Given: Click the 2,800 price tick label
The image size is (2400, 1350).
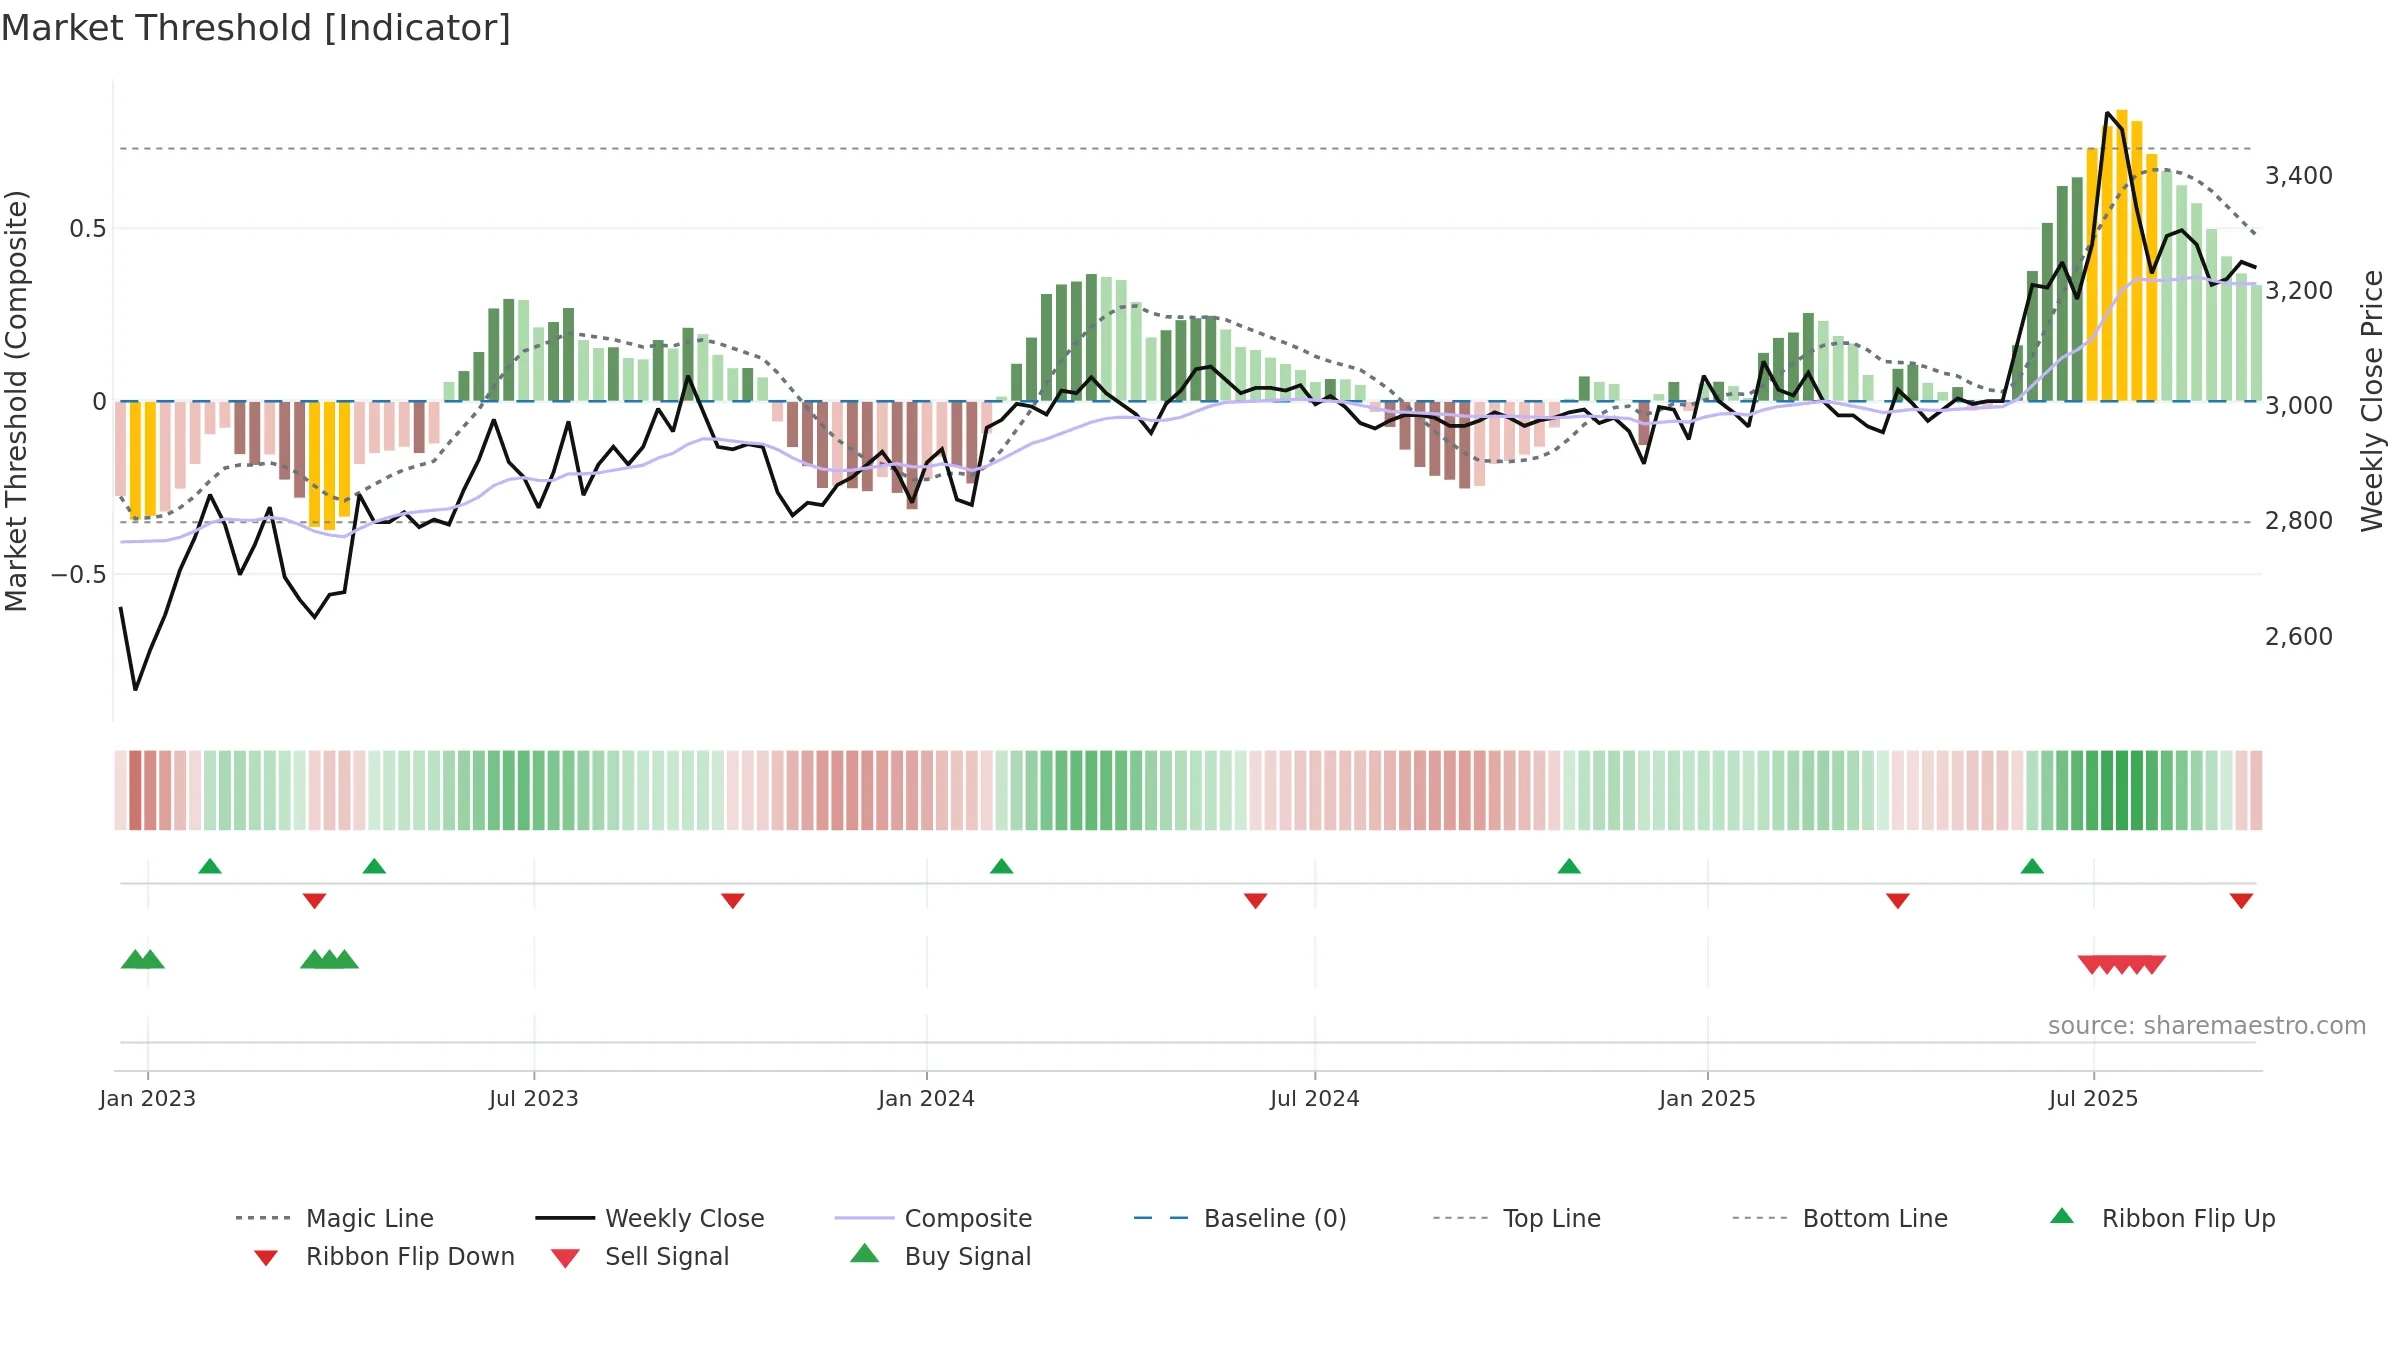Looking at the screenshot, I should pyautogui.click(x=2299, y=521).
